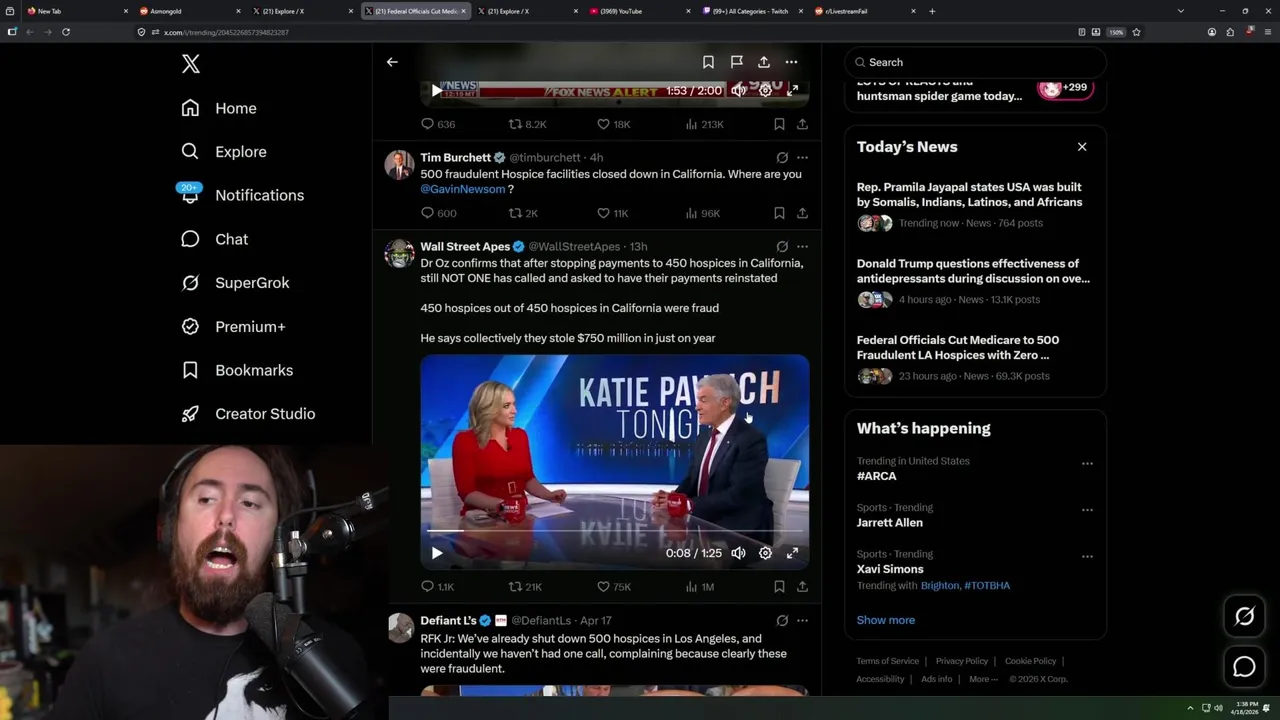Reply to Tim Burchett's post
The width and height of the screenshot is (1280, 720).
pos(438,213)
